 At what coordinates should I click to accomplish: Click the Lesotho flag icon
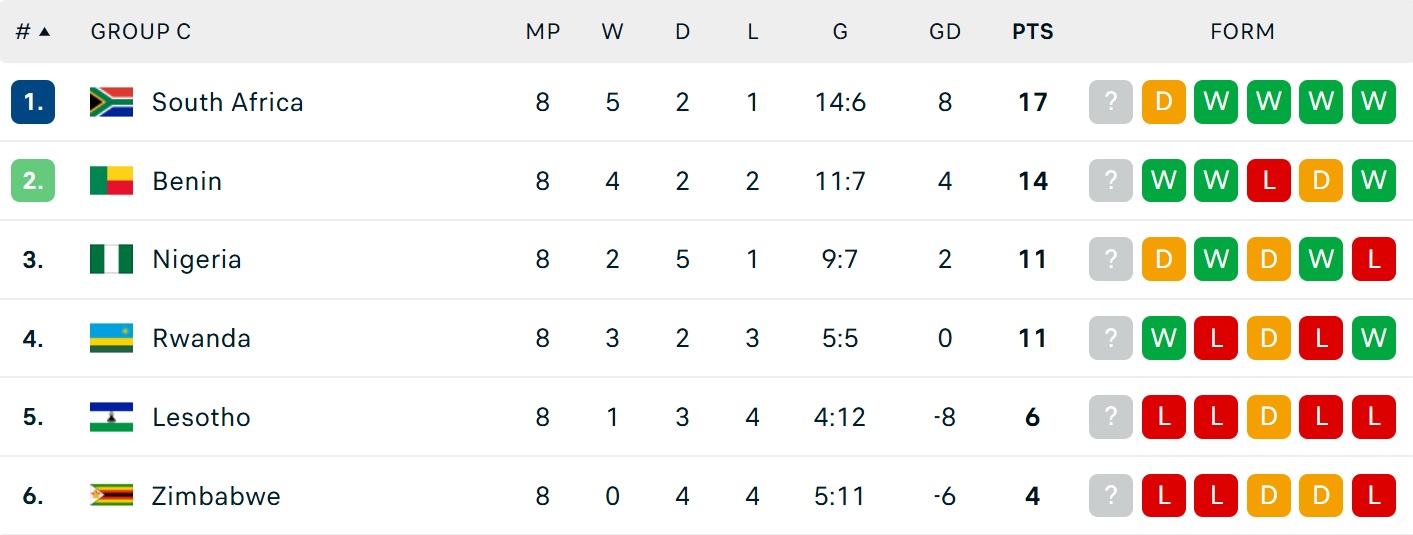[111, 417]
